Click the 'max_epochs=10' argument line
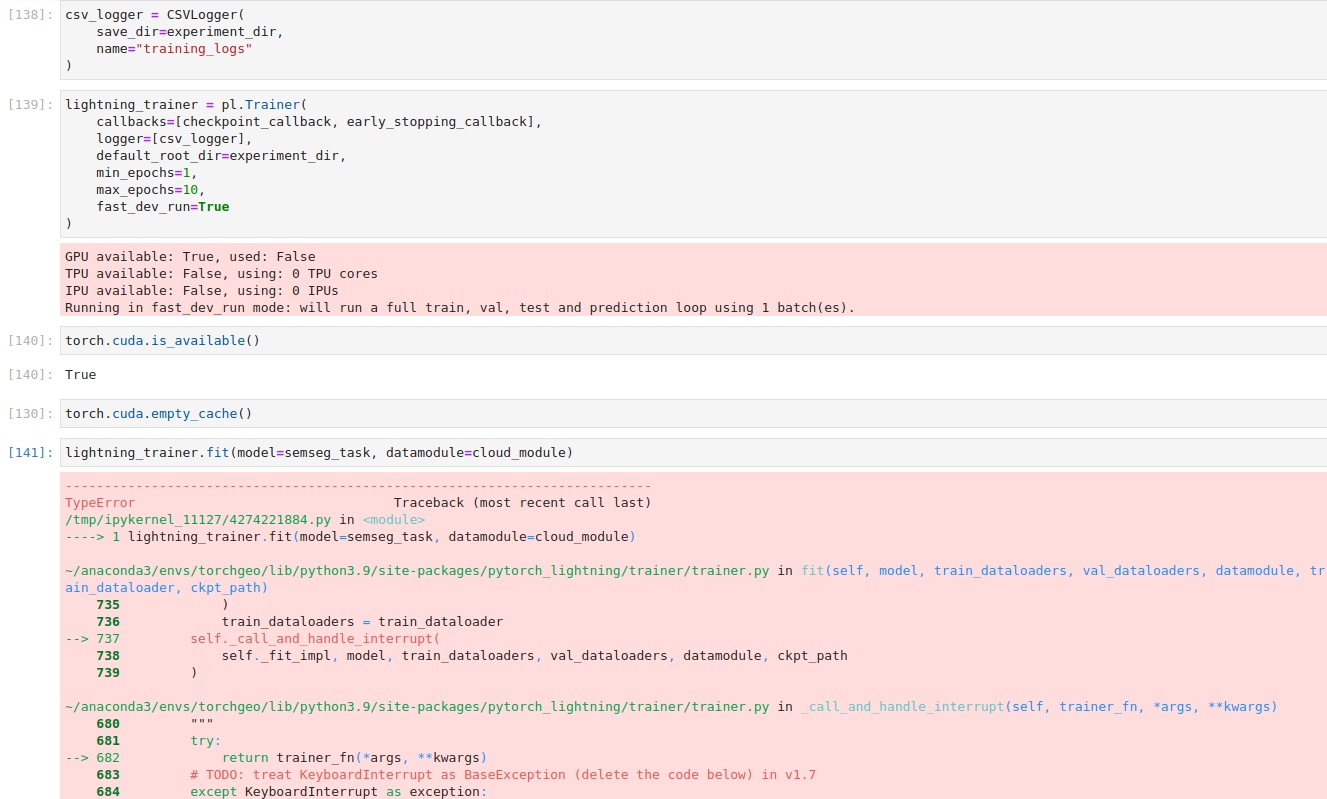The width and height of the screenshot is (1327, 799). click(151, 190)
